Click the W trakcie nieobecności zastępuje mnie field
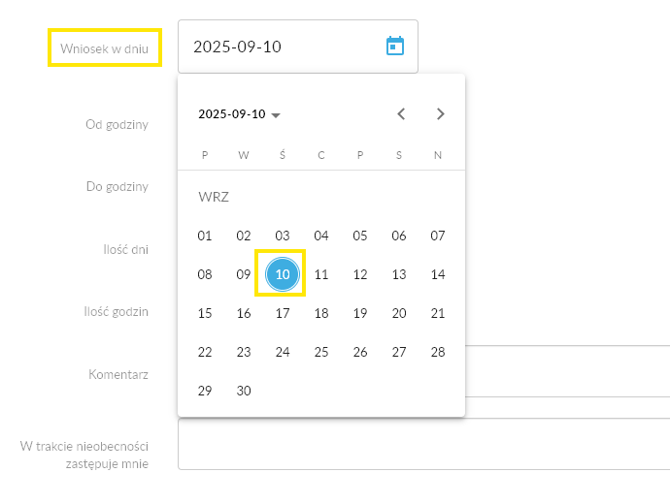 566,444
